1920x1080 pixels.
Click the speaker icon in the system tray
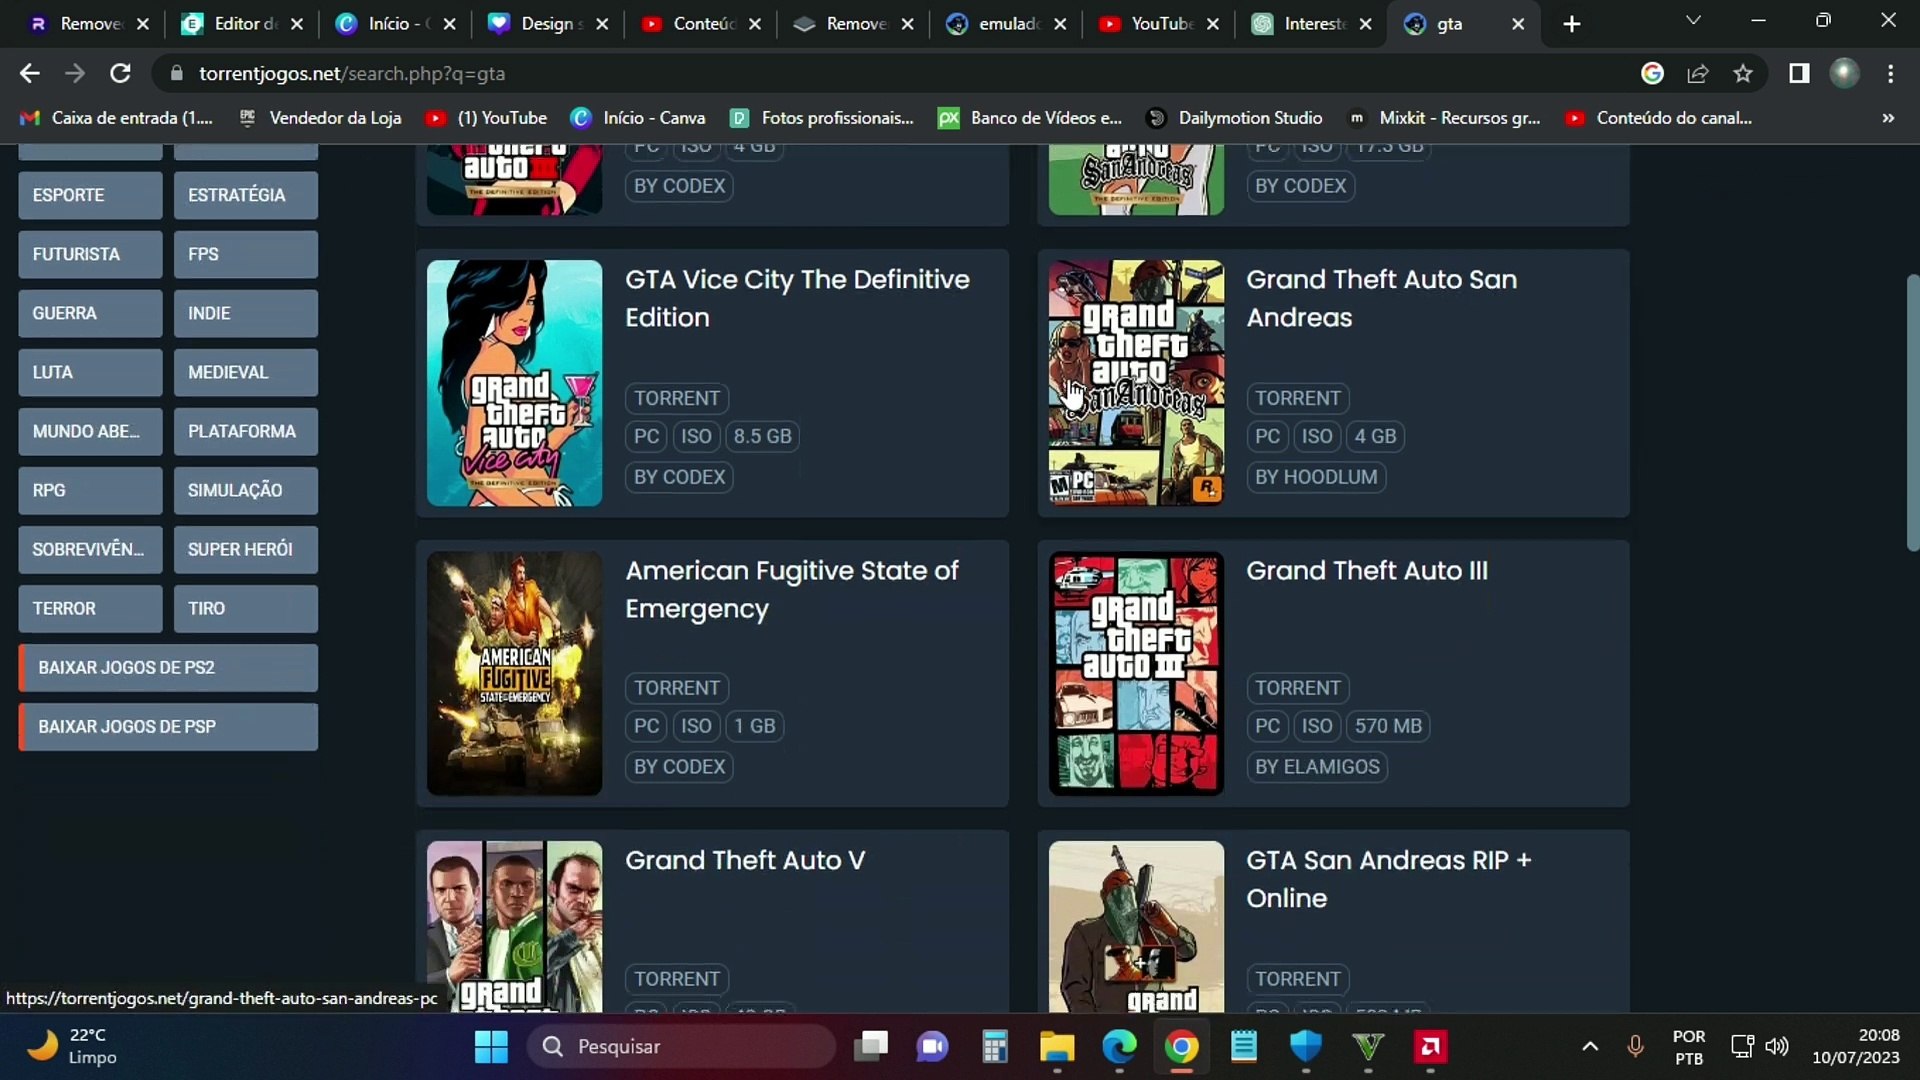(x=1779, y=1047)
